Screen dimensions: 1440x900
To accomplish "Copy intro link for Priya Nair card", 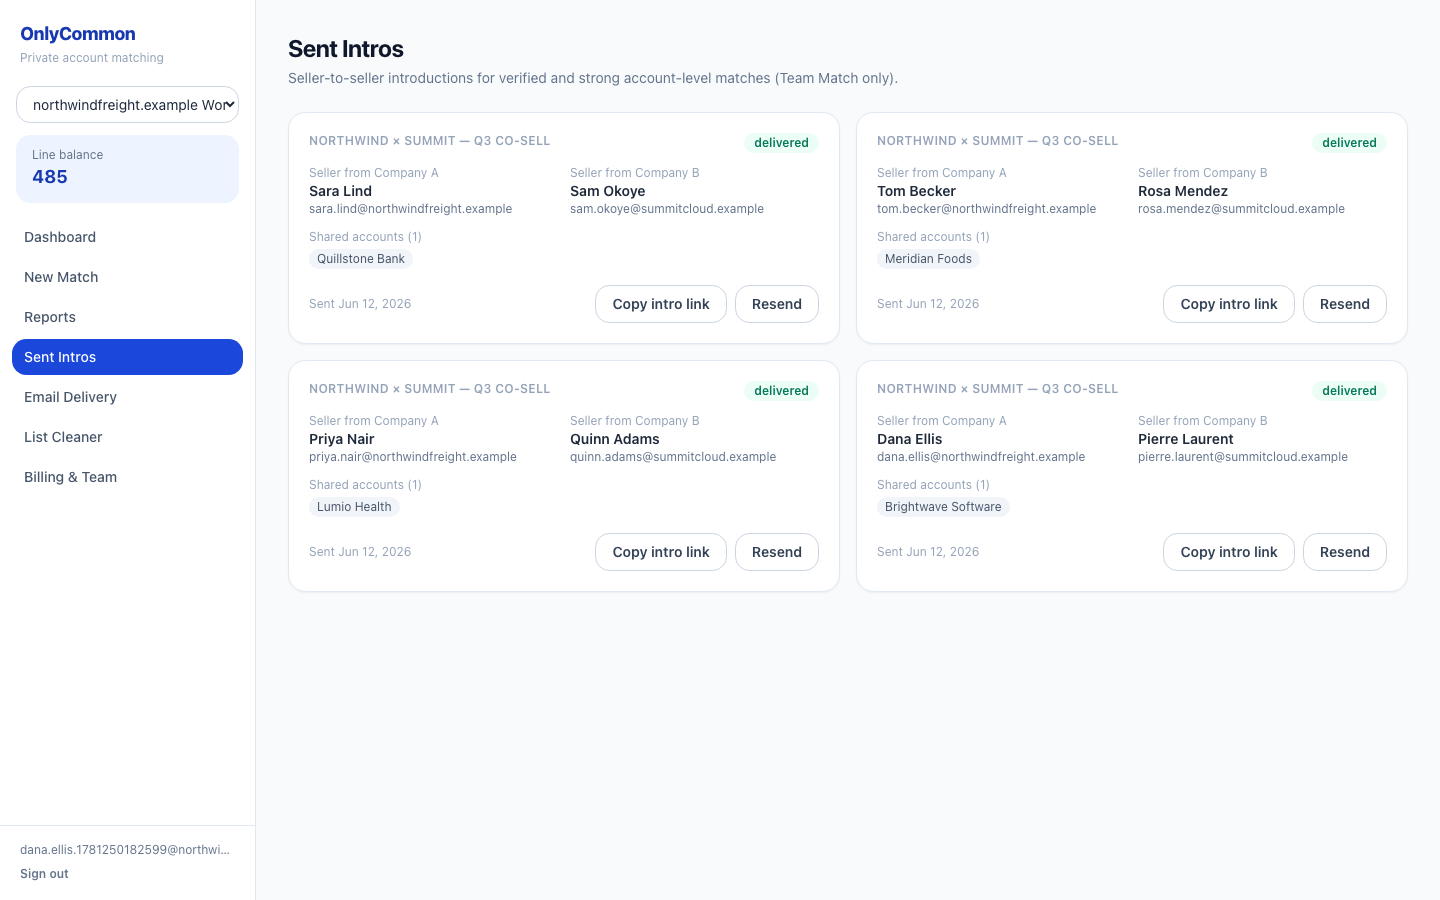I will click(661, 552).
